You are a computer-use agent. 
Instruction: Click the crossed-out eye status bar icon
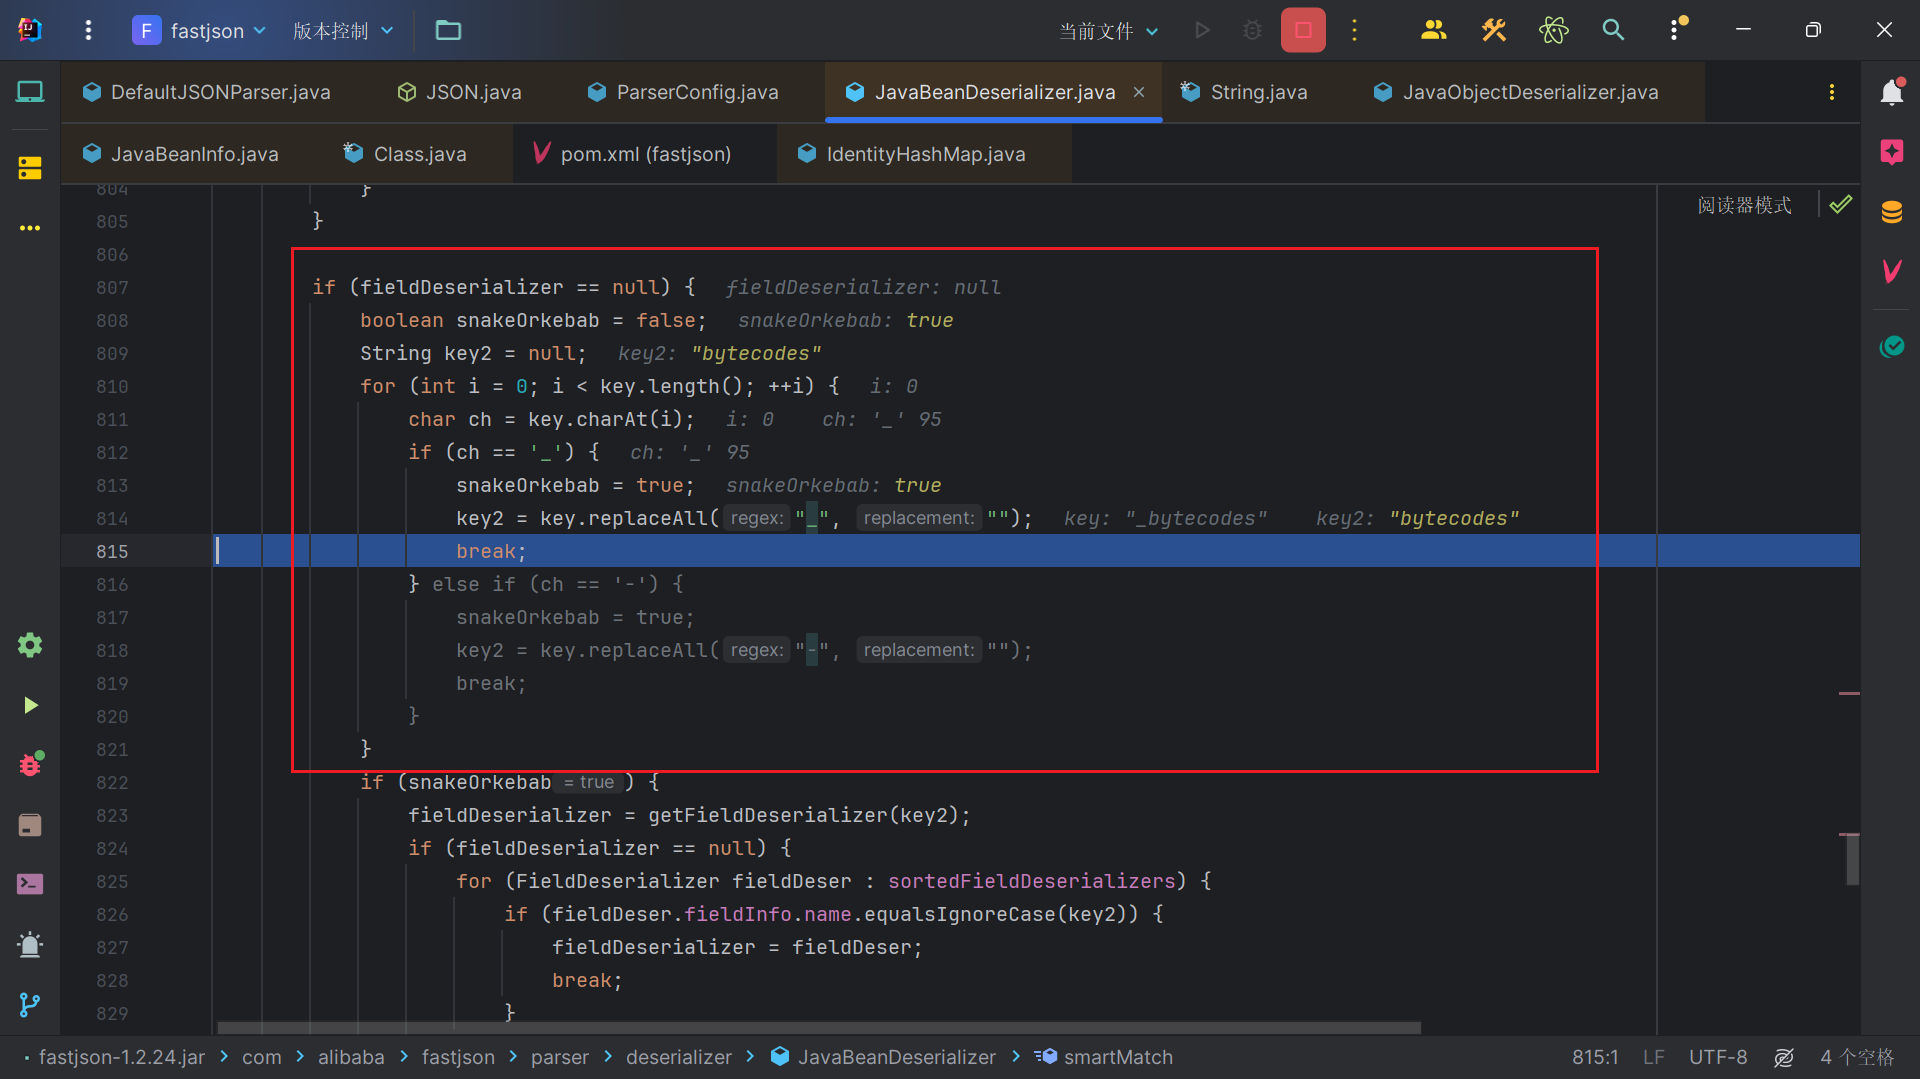coord(1784,1057)
